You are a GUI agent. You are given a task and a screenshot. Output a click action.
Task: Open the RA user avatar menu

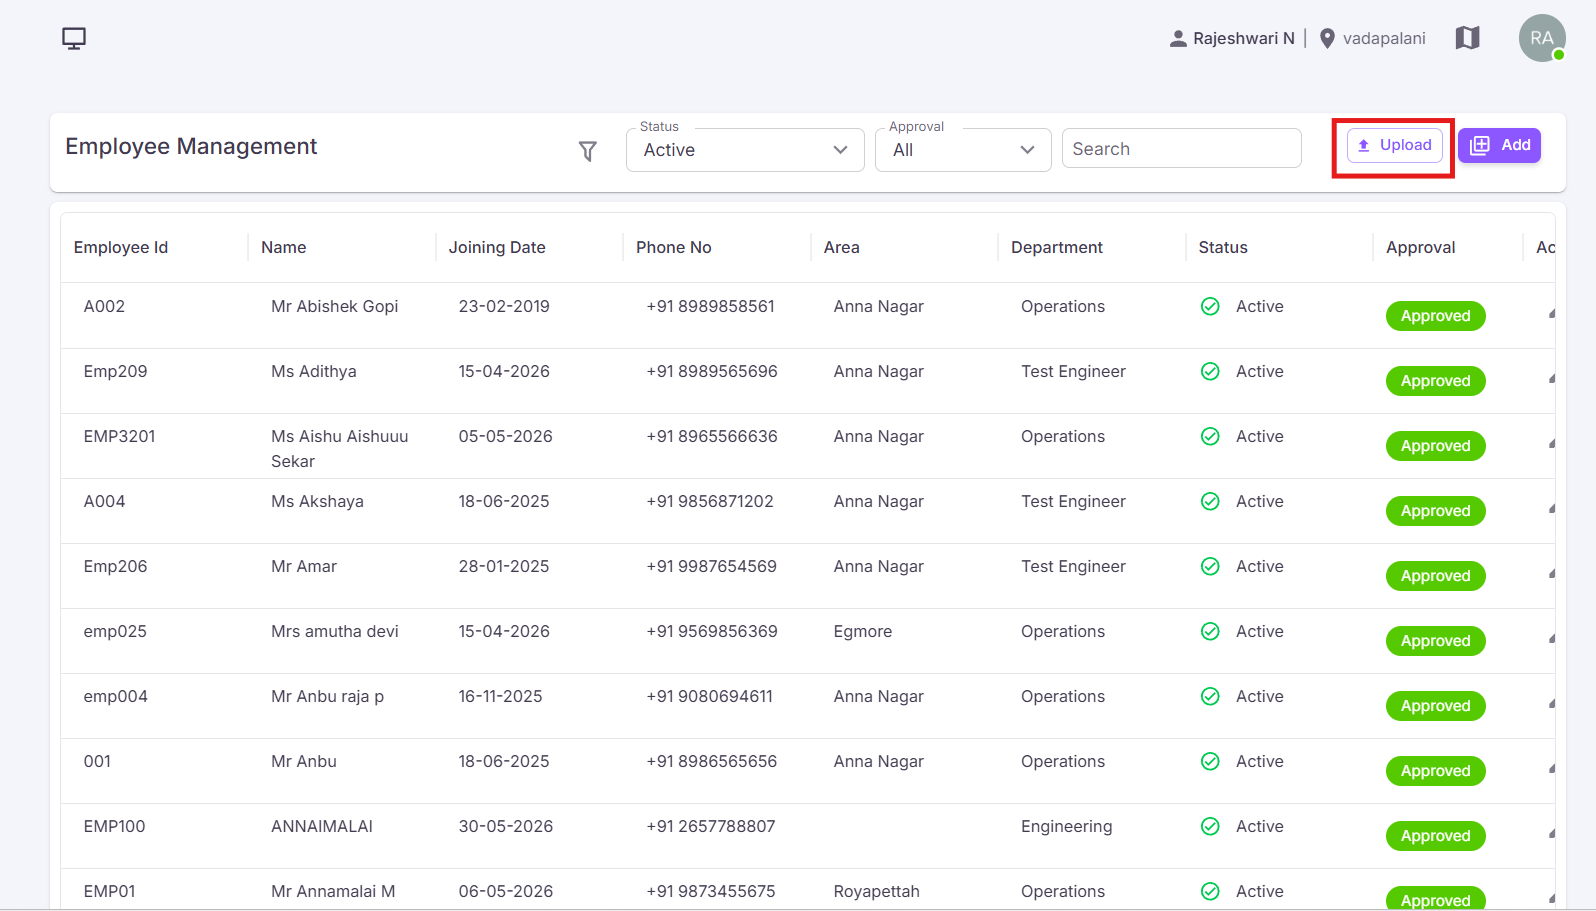[x=1542, y=38]
